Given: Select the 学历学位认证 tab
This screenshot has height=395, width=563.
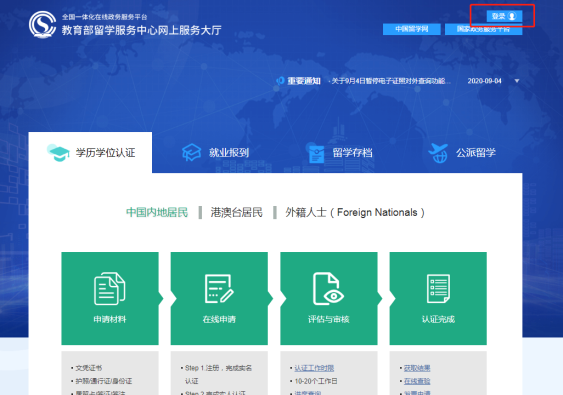Looking at the screenshot, I should pos(90,153).
